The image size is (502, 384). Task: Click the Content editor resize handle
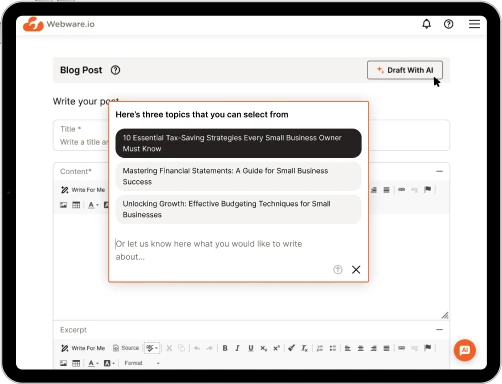(x=445, y=315)
